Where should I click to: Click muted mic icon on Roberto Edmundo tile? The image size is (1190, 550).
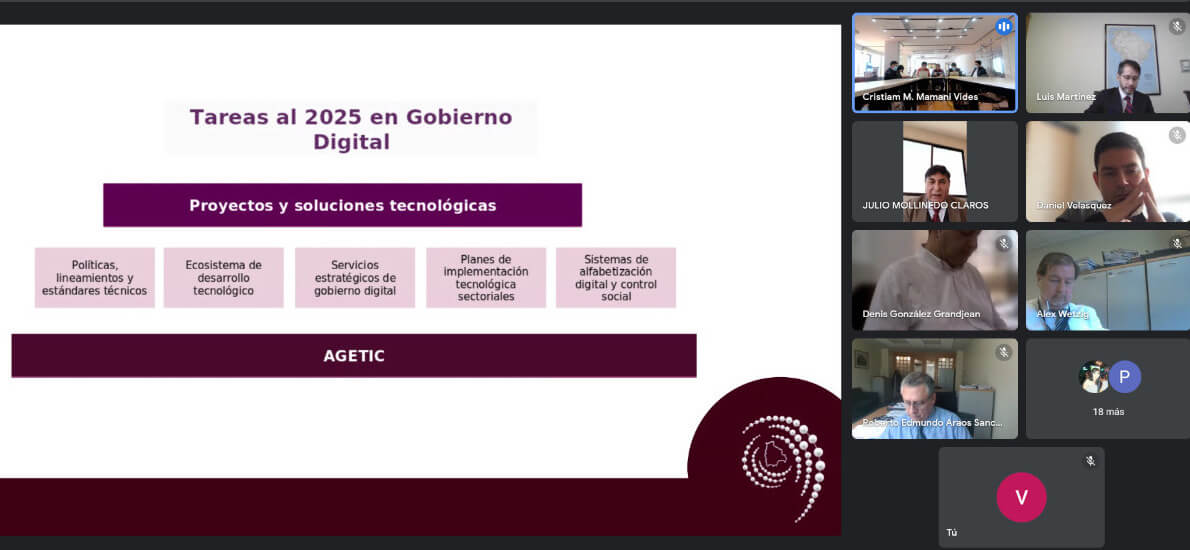[1003, 353]
